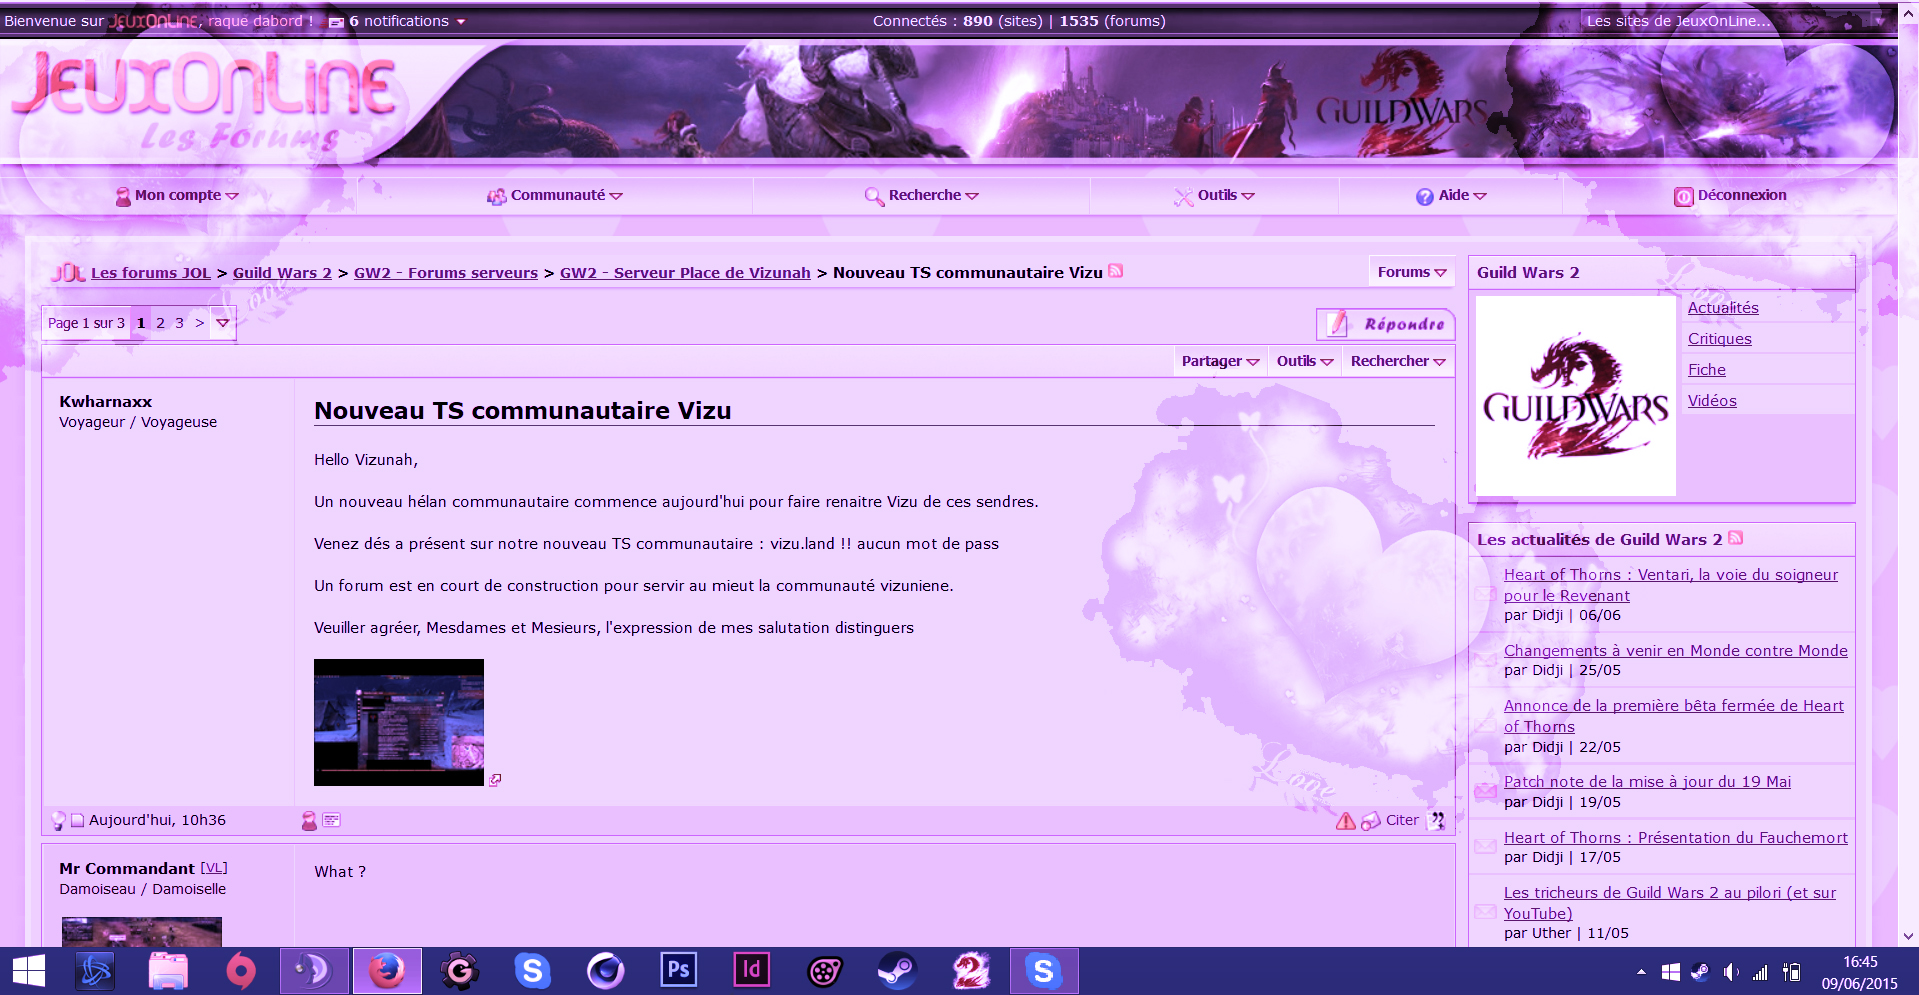Go to page 3 of thread
Image resolution: width=1919 pixels, height=995 pixels.
(x=179, y=323)
